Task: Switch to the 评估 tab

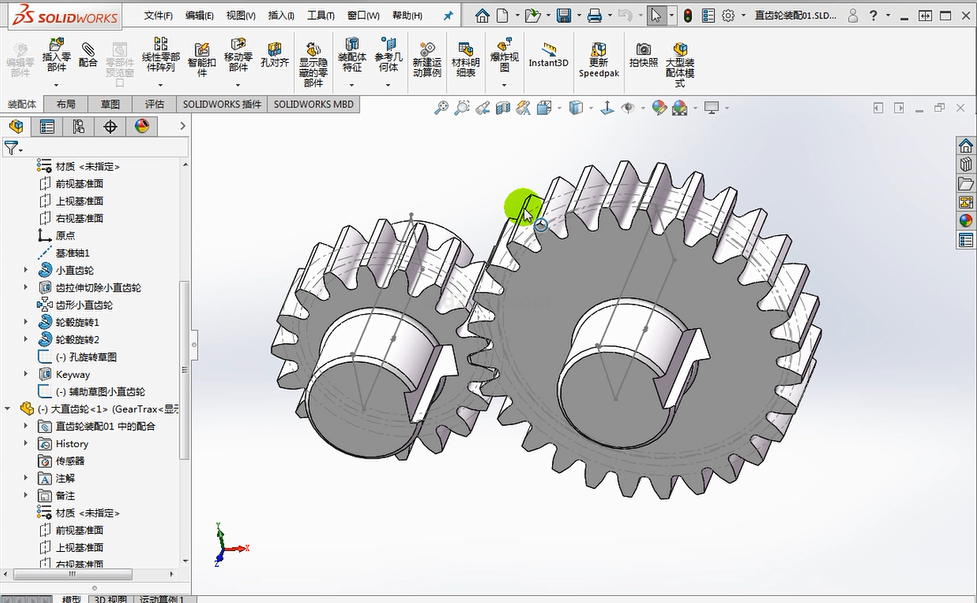Action: 154,104
